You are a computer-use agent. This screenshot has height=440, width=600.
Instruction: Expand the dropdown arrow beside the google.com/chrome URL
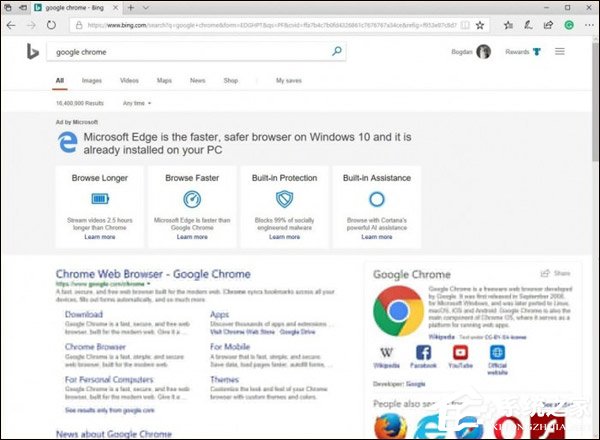tap(148, 284)
